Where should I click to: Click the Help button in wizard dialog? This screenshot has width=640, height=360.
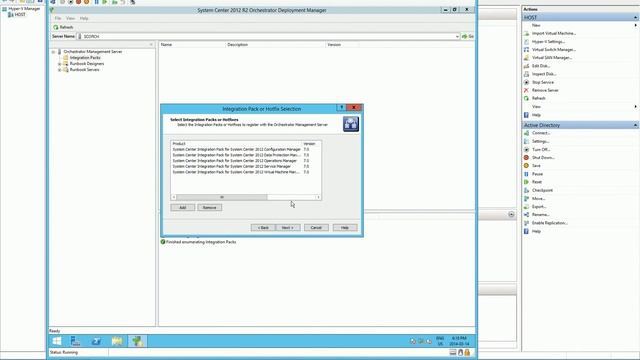345,227
